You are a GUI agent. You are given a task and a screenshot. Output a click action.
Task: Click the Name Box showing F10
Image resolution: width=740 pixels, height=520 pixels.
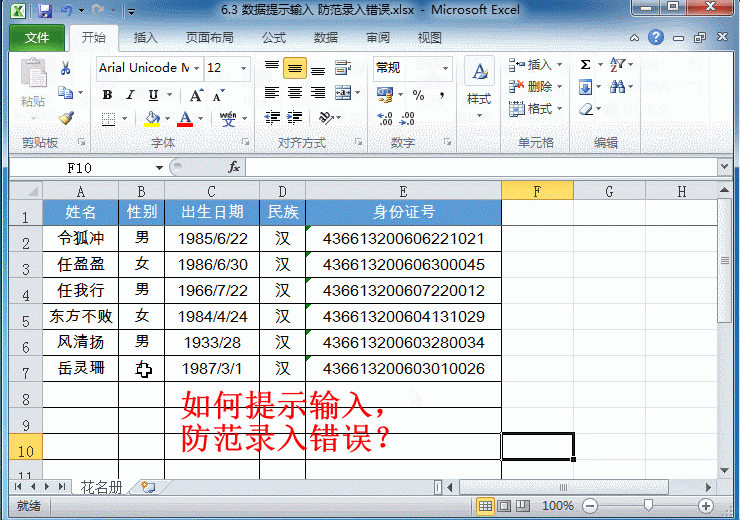[x=80, y=167]
